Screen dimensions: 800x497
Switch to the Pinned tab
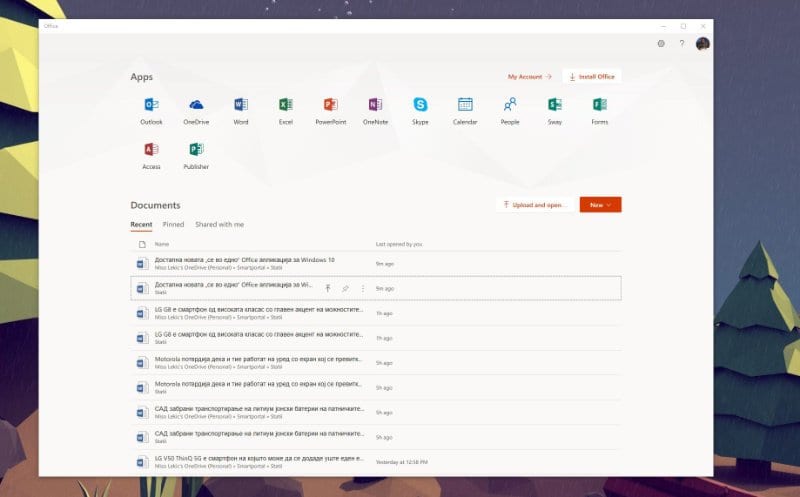click(173, 225)
